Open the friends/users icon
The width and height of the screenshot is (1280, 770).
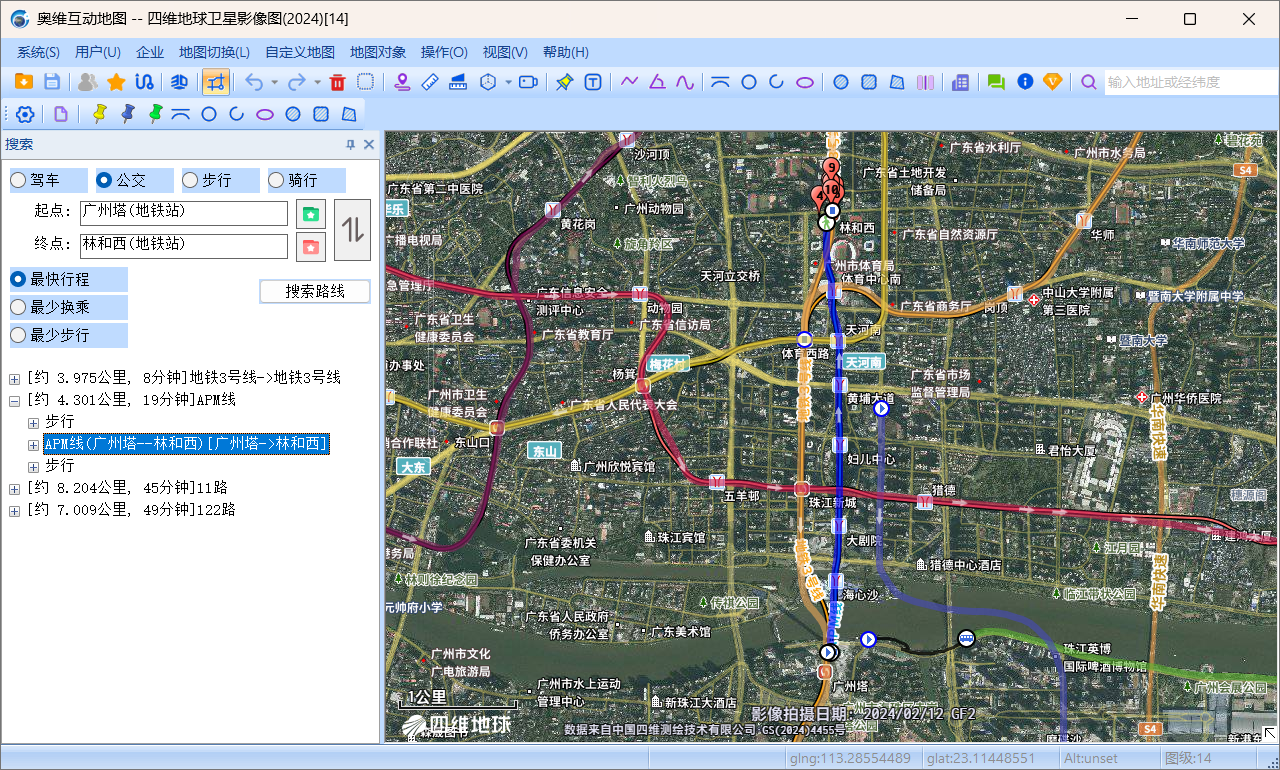[x=88, y=82]
